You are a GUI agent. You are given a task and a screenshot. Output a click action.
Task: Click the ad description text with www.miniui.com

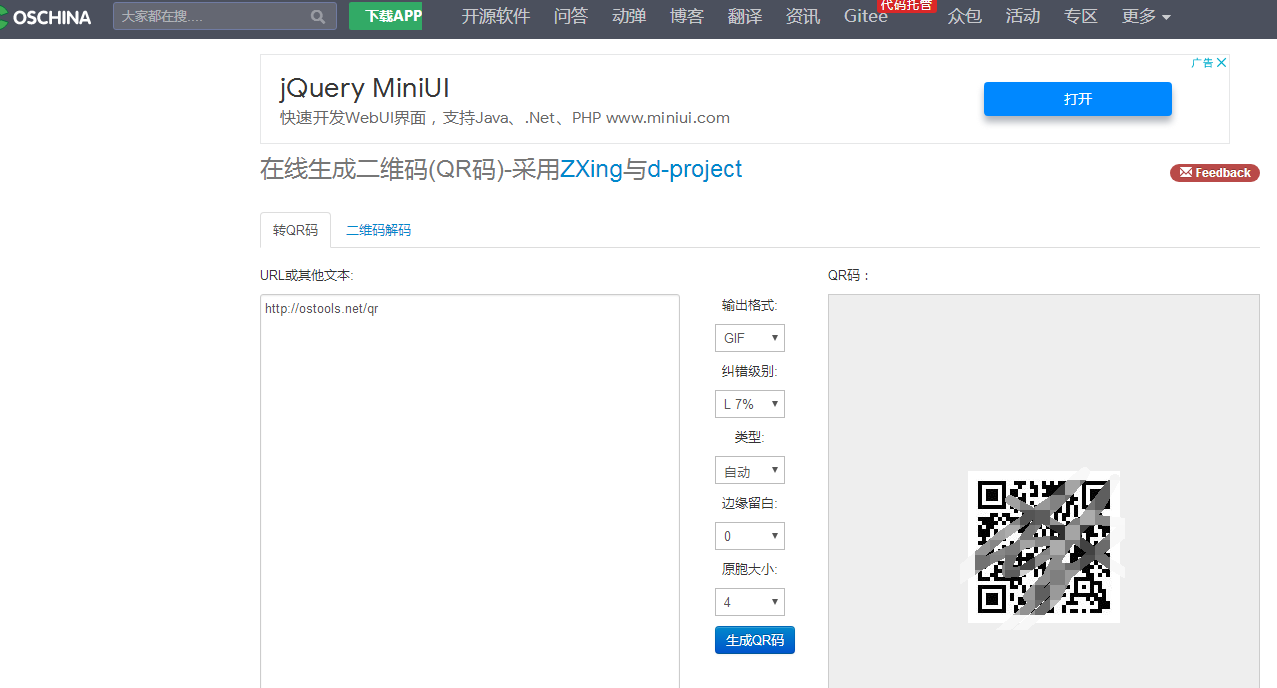[504, 118]
